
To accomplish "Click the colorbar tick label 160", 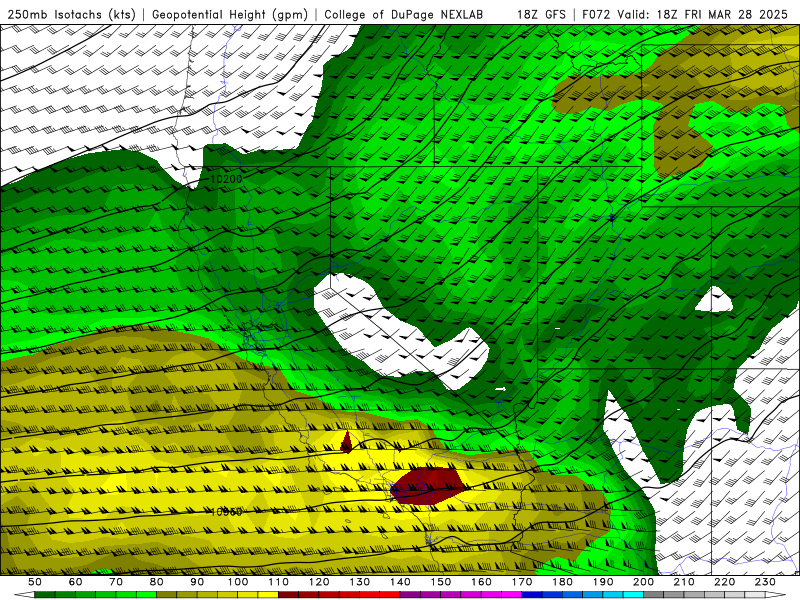I will 481,582.
